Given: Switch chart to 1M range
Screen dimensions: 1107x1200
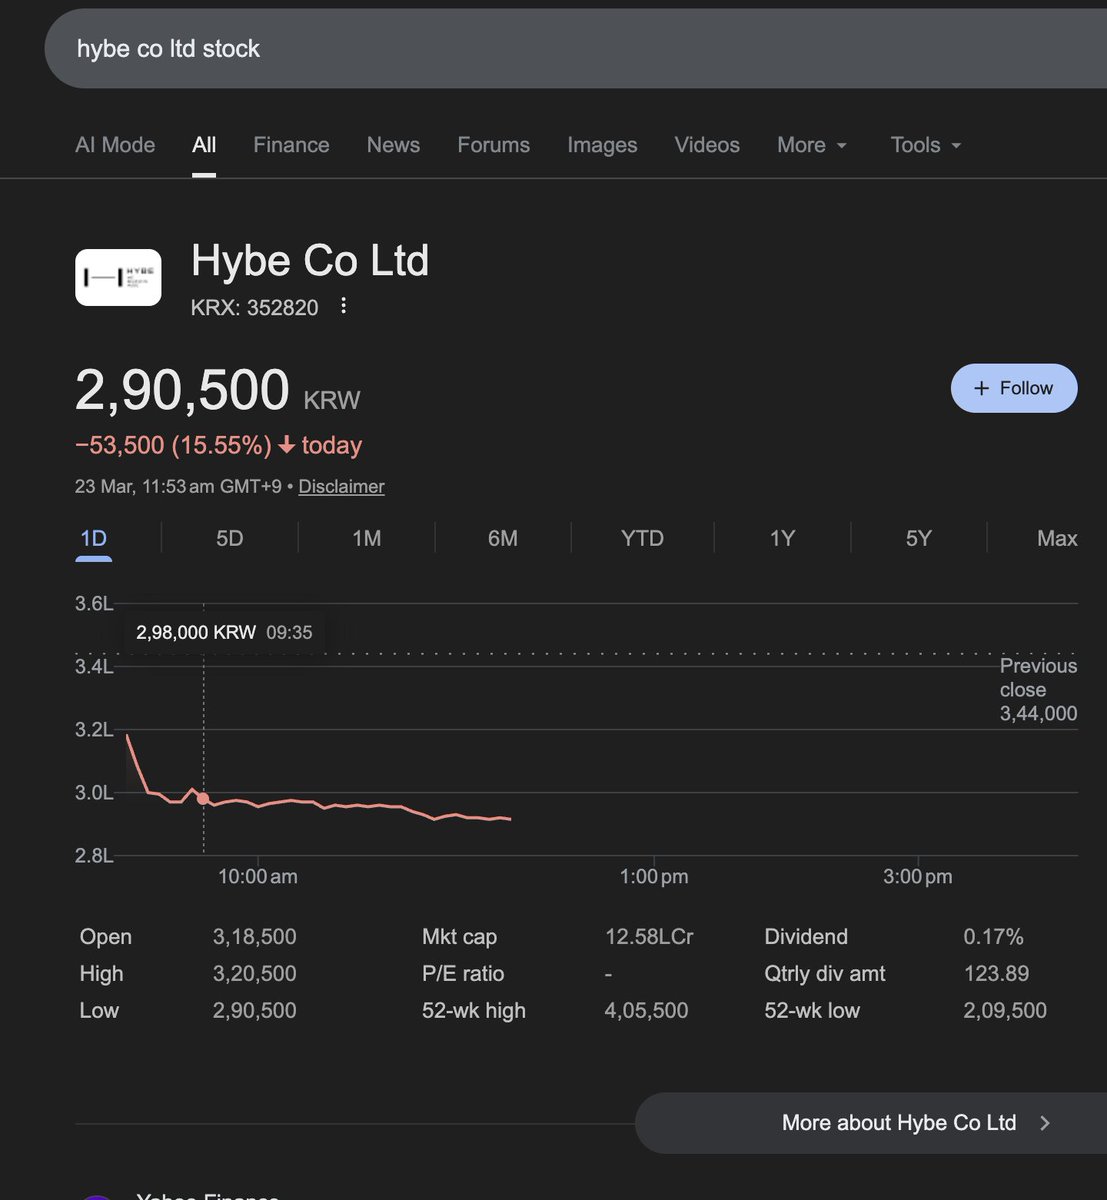Looking at the screenshot, I should click(x=366, y=538).
